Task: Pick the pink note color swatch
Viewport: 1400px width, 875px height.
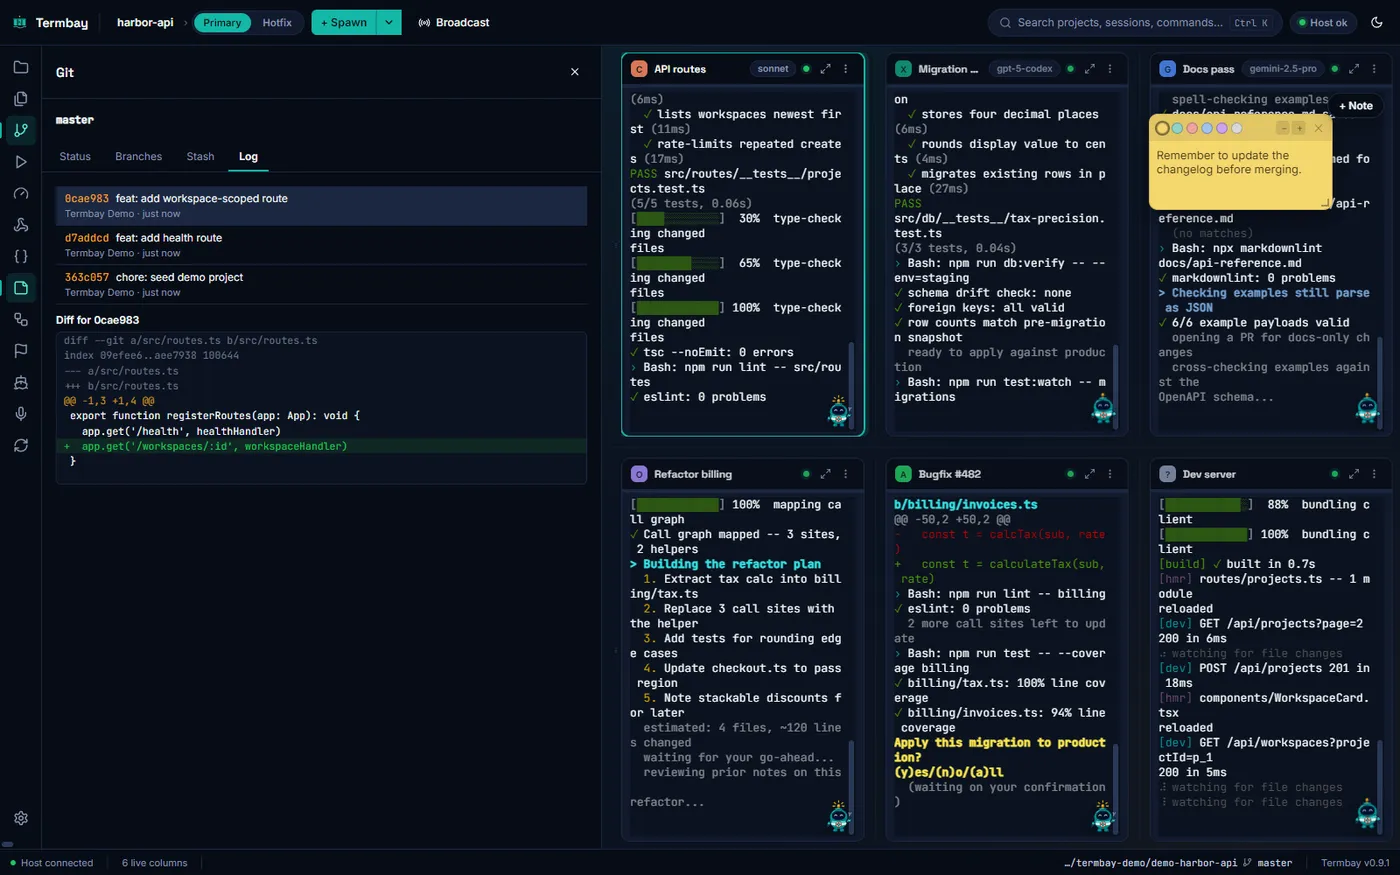Action: 1192,128
